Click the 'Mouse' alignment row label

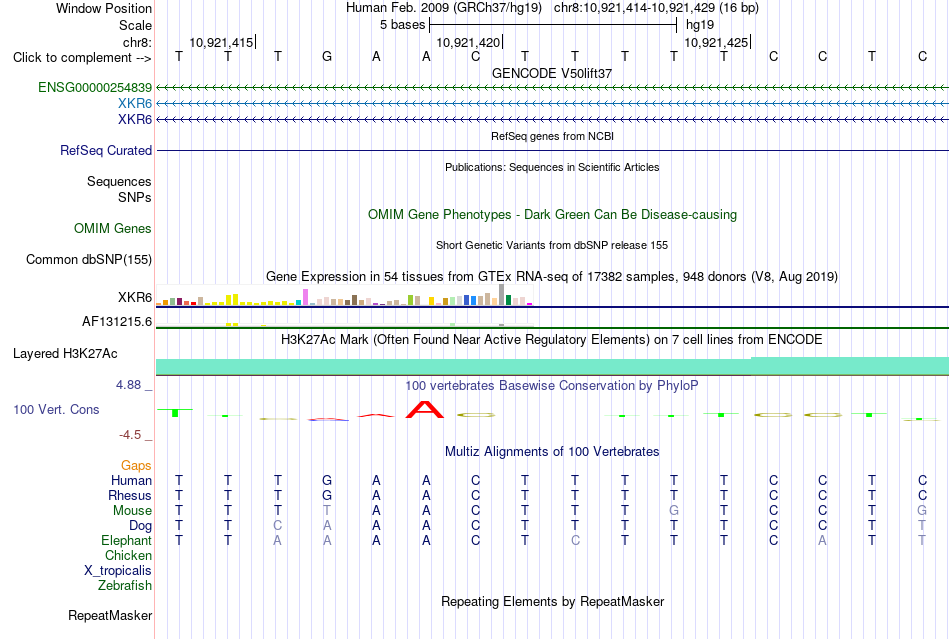click(132, 511)
